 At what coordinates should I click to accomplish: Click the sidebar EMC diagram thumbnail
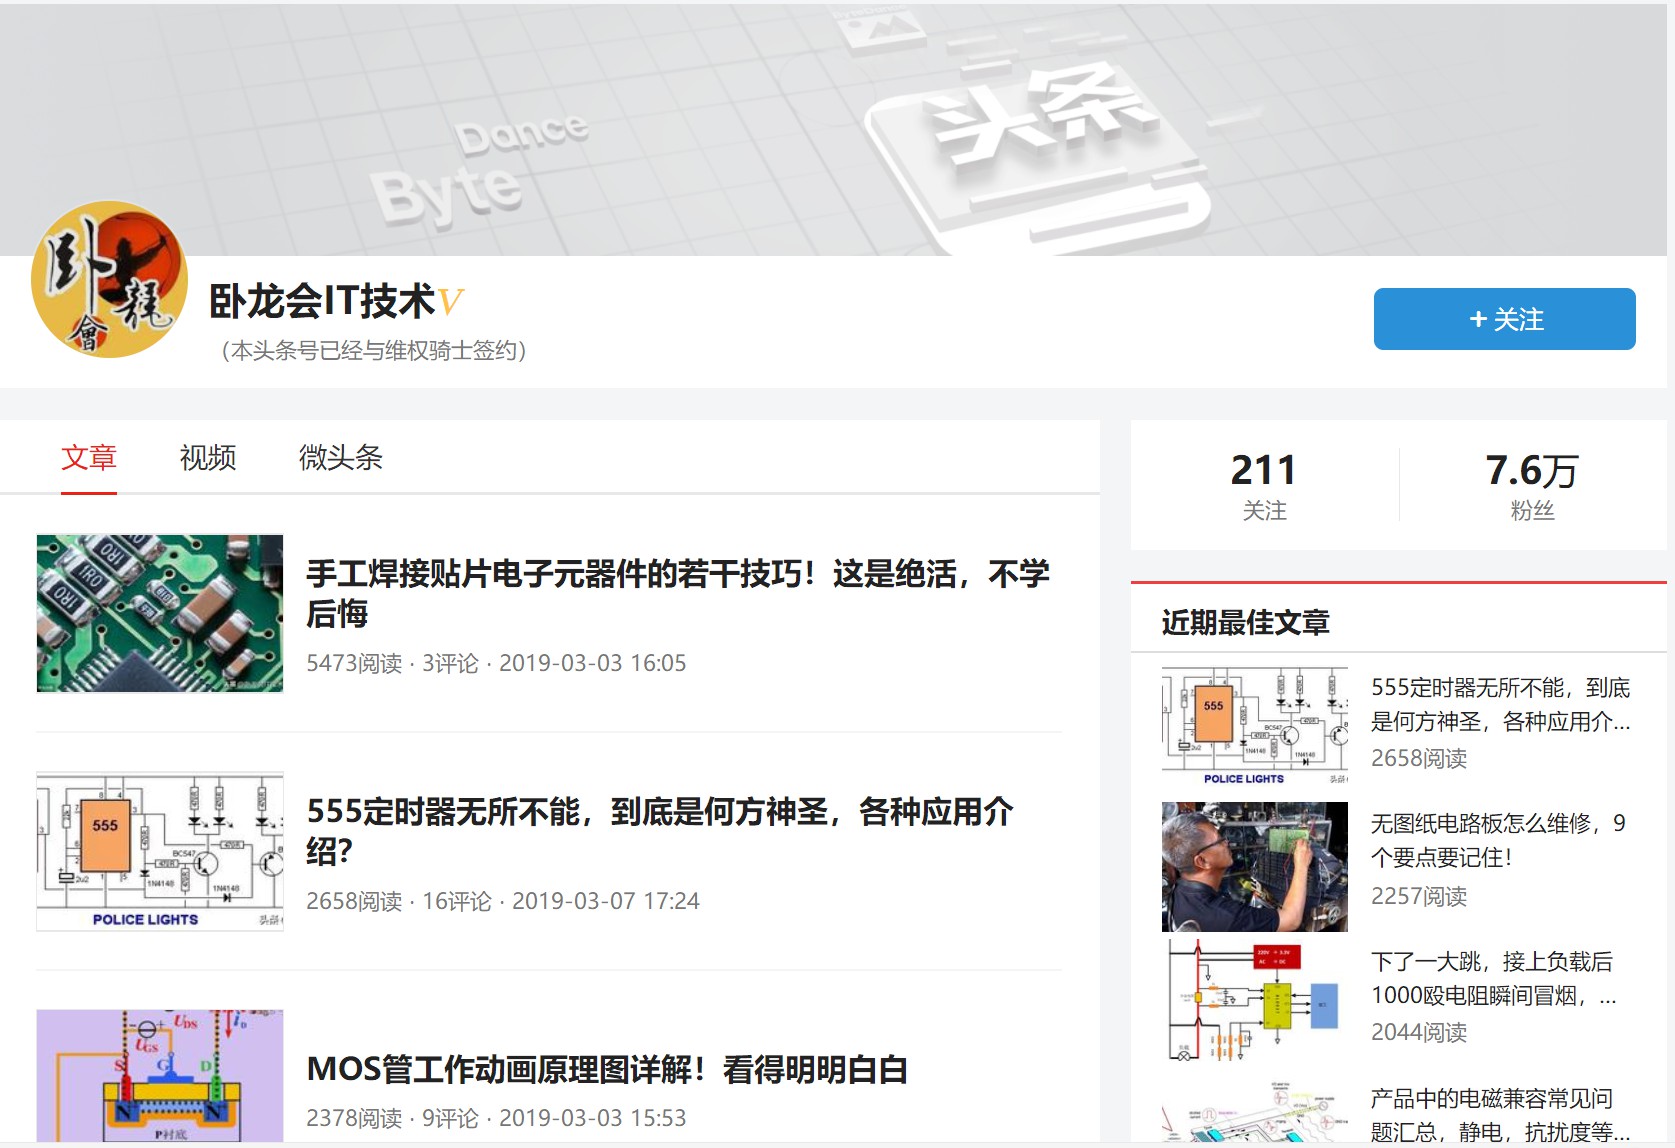coord(1255,1110)
